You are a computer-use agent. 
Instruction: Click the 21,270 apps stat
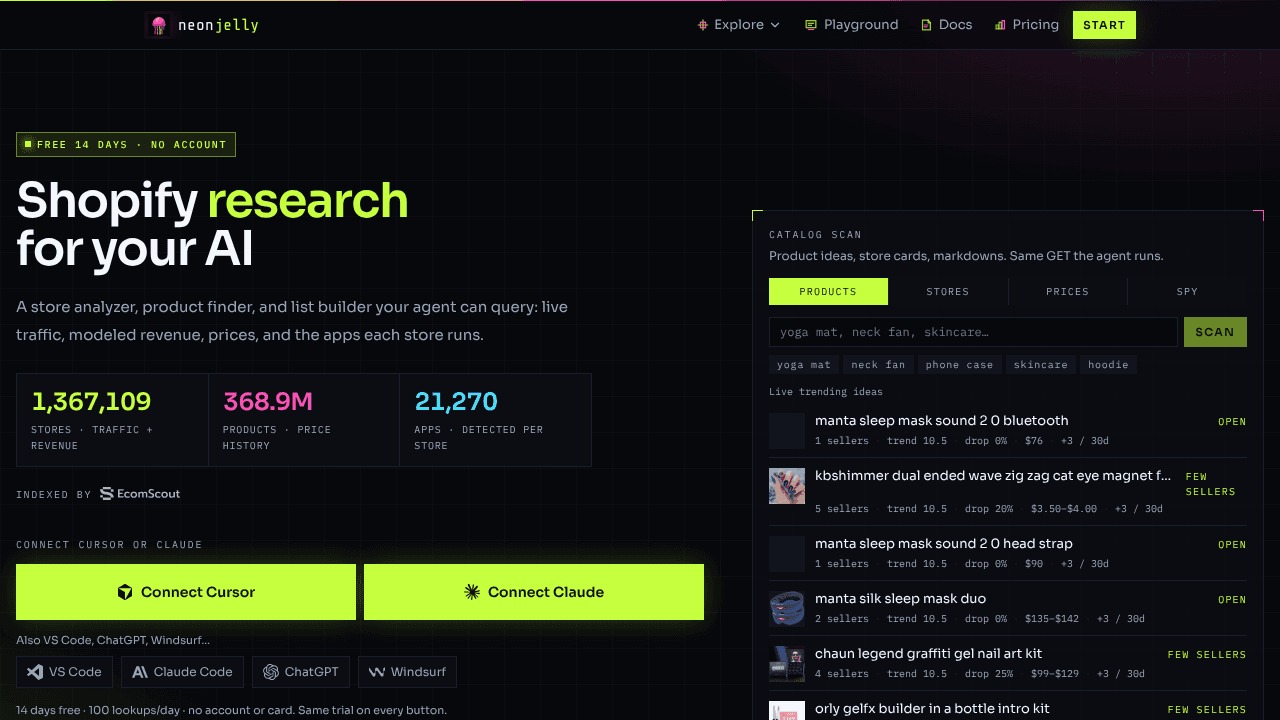click(495, 420)
